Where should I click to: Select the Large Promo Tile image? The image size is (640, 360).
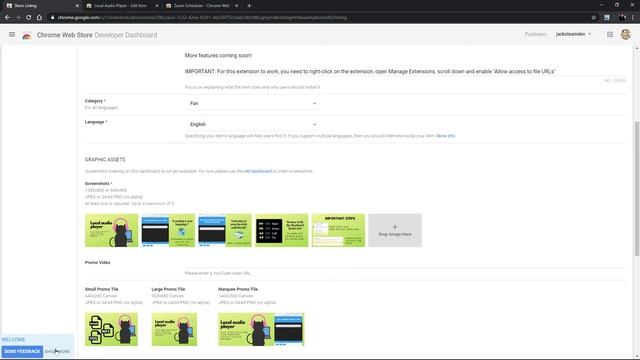click(x=174, y=329)
